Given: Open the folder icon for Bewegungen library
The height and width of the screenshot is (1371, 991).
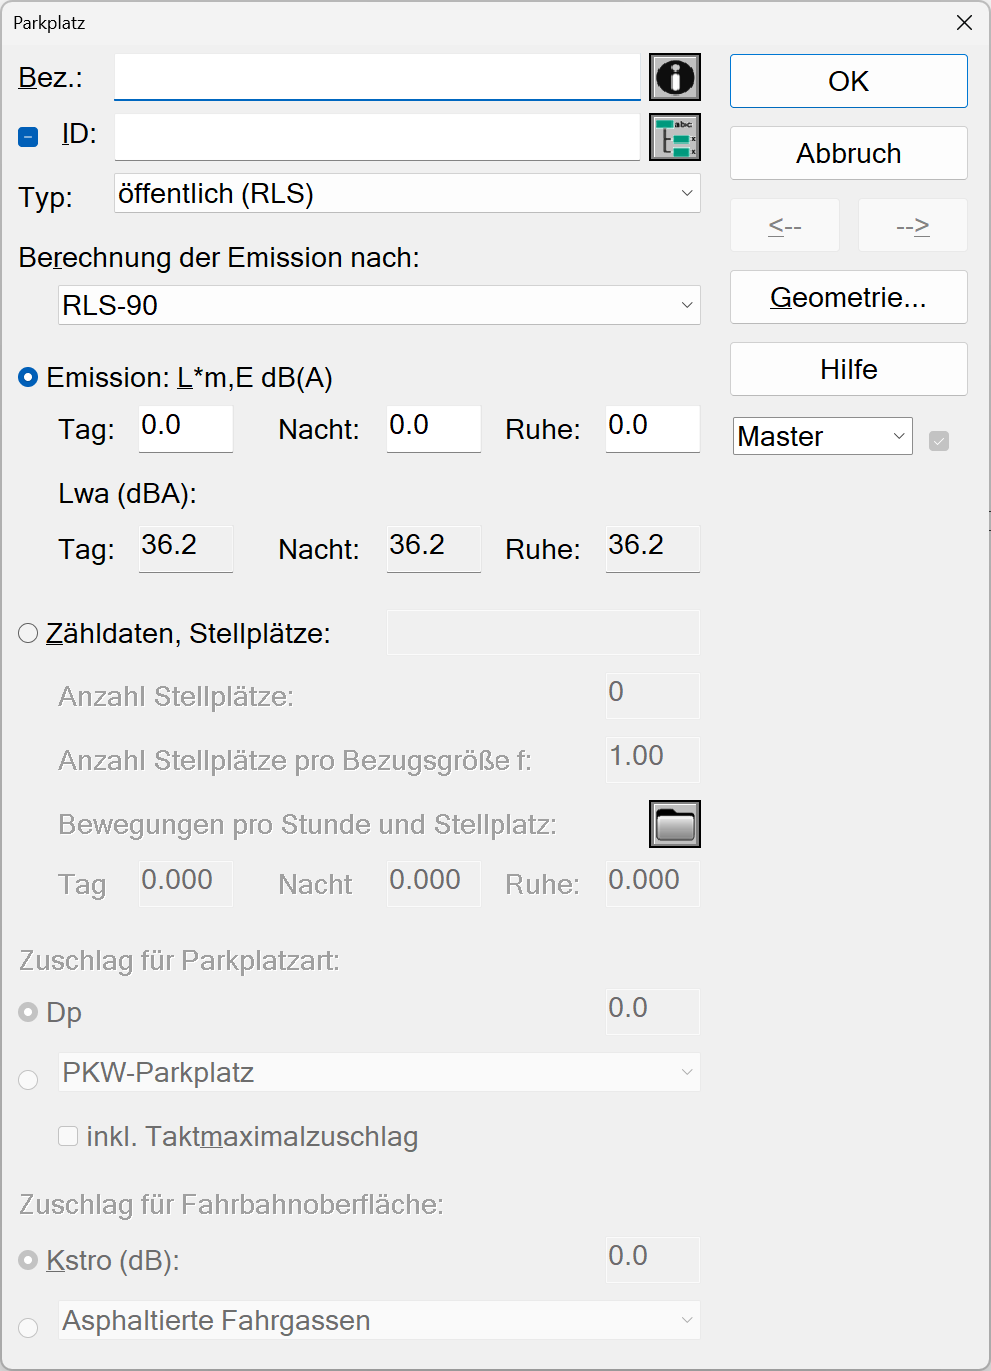Looking at the screenshot, I should coord(675,824).
